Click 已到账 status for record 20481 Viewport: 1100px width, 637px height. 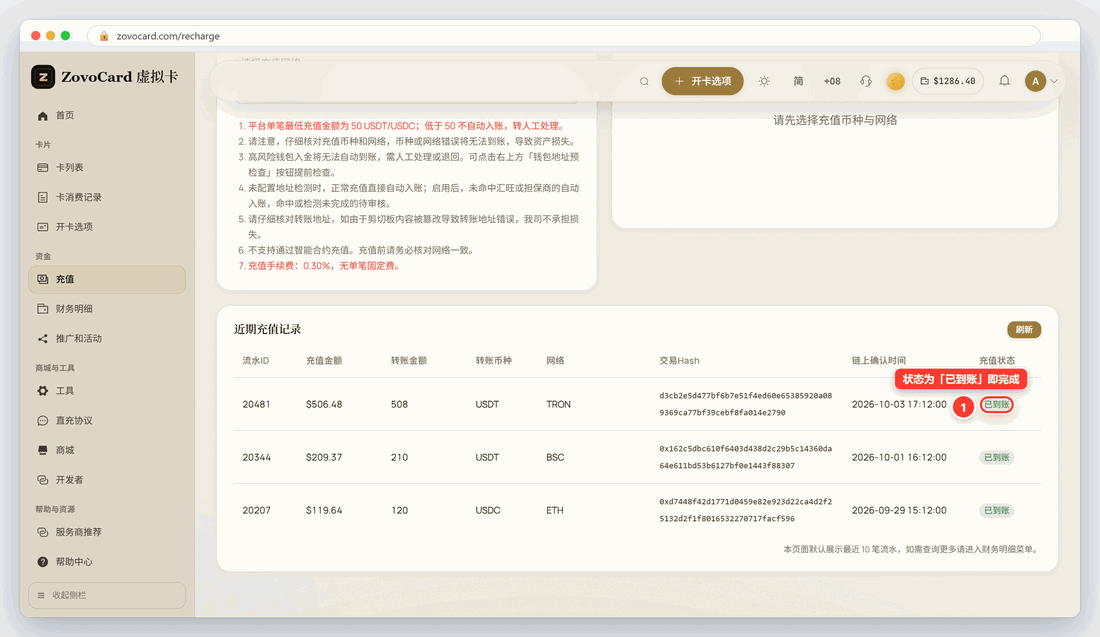coord(996,404)
